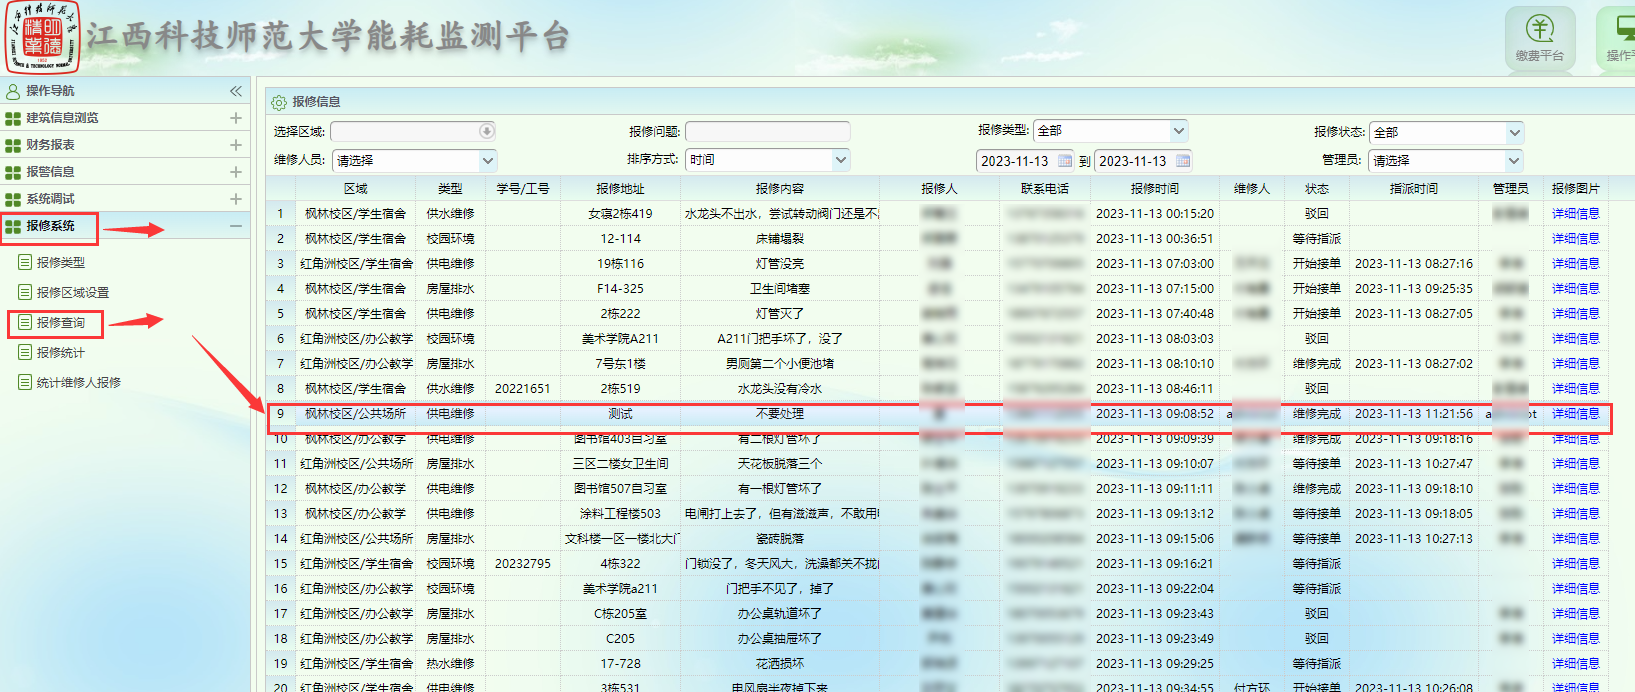
Task: Click the gear icon beside 报修信息 title
Action: point(279,102)
